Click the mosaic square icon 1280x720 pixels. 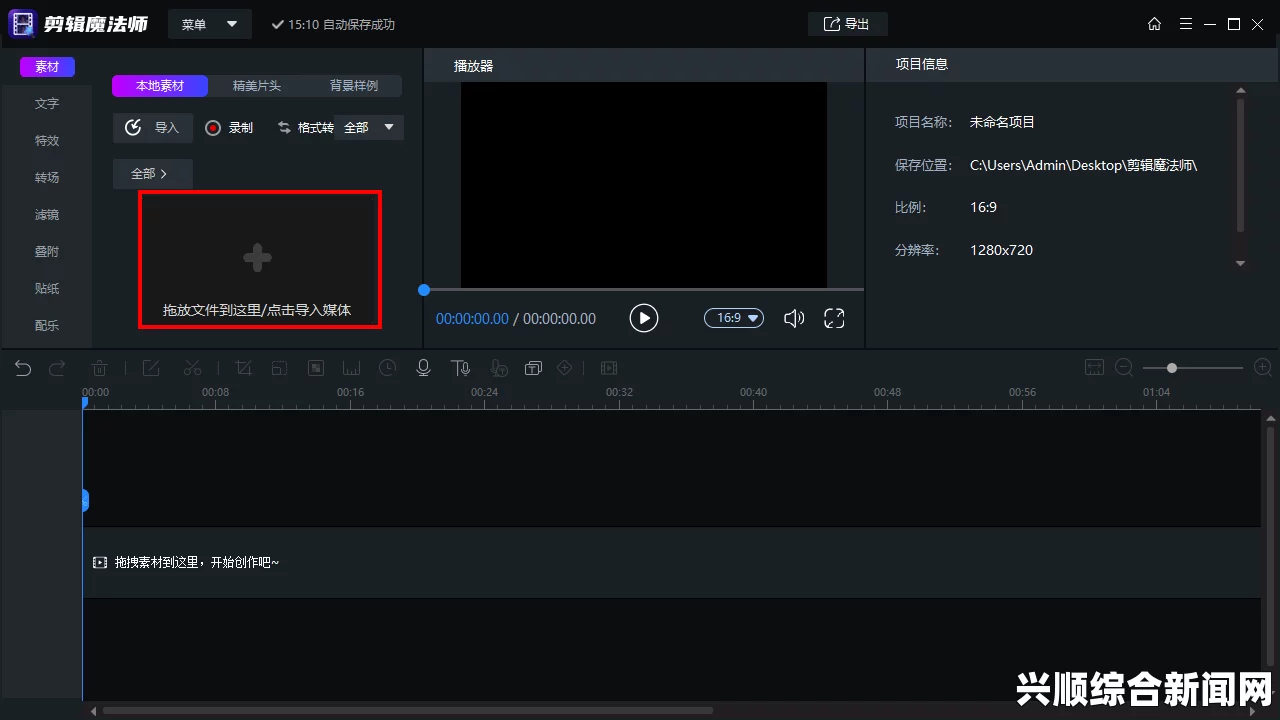(315, 368)
